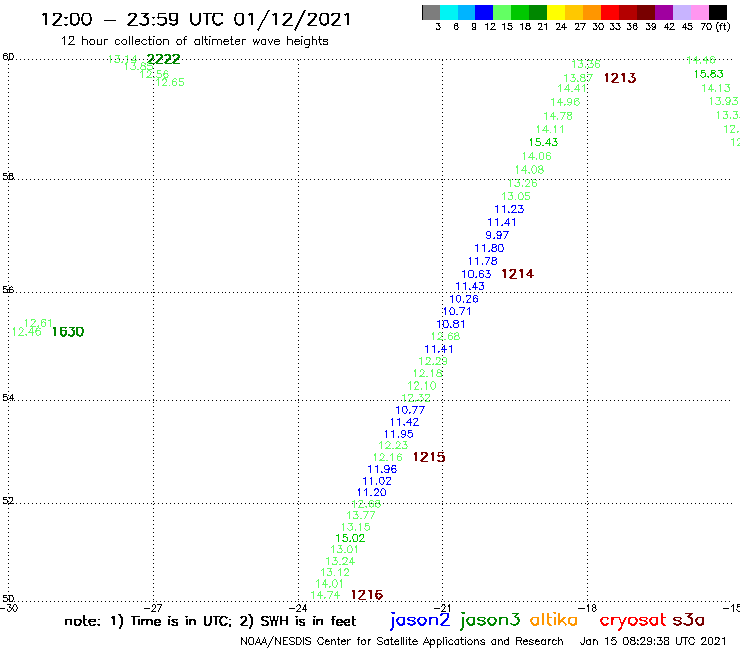Click the wave height value '15.43'

click(x=543, y=142)
